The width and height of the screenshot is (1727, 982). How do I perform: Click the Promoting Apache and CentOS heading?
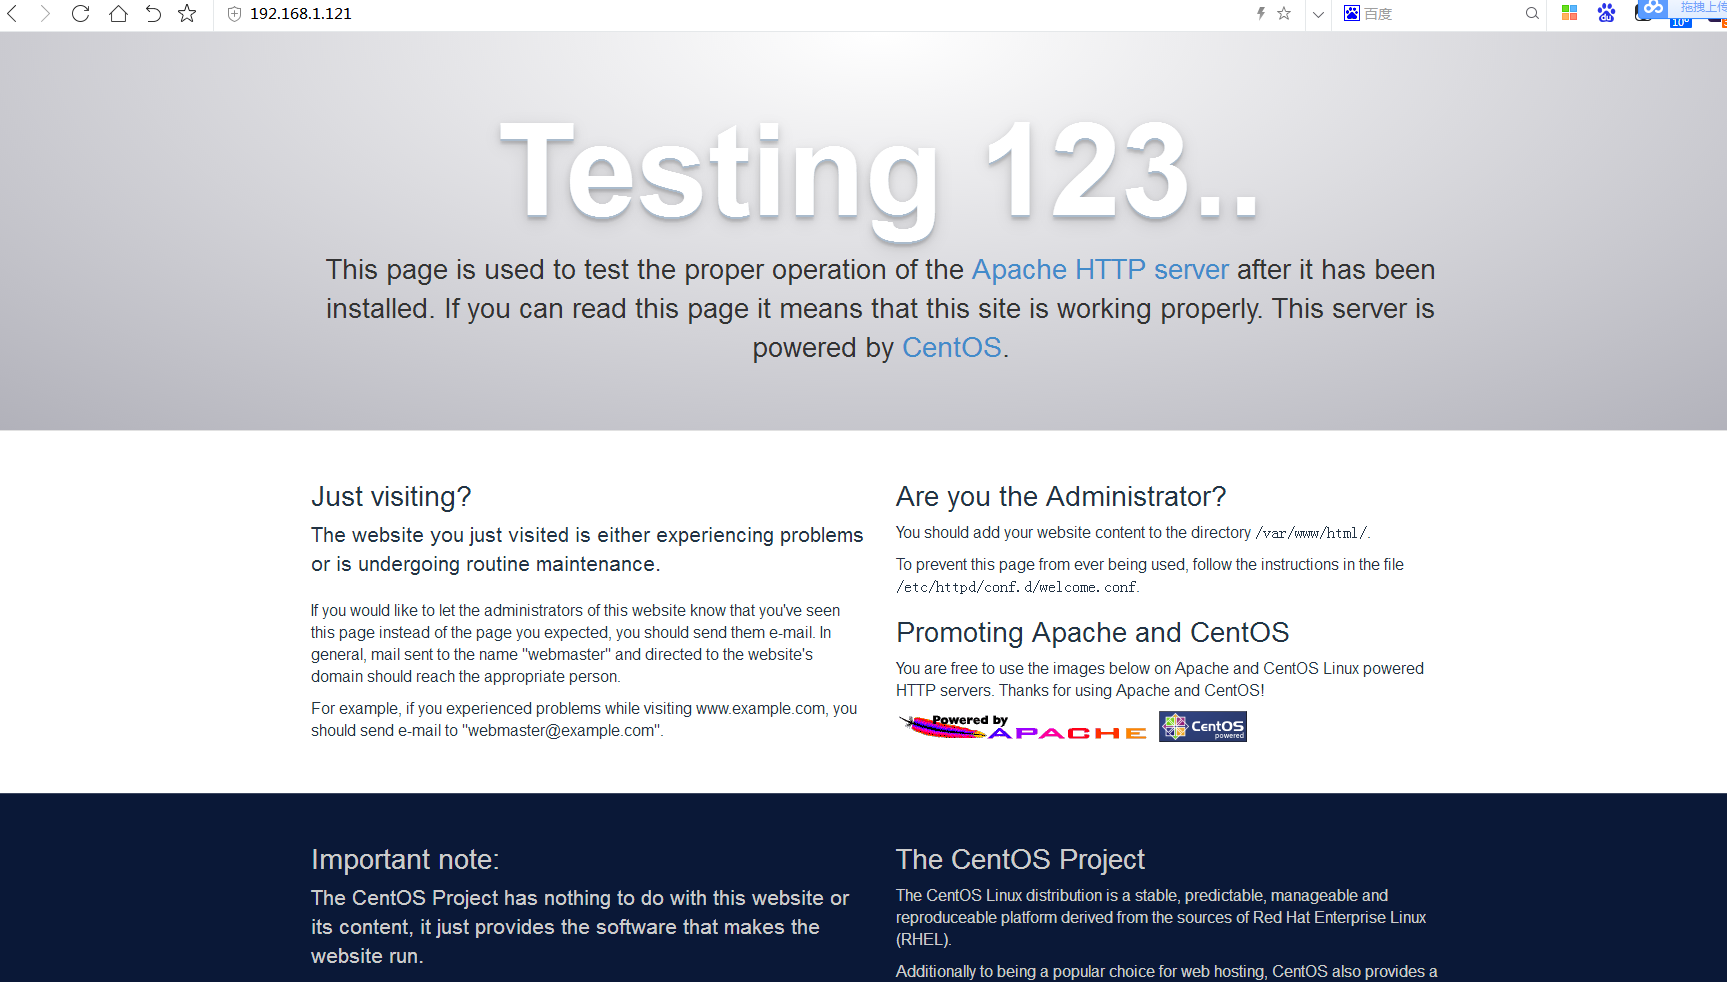point(1093,633)
